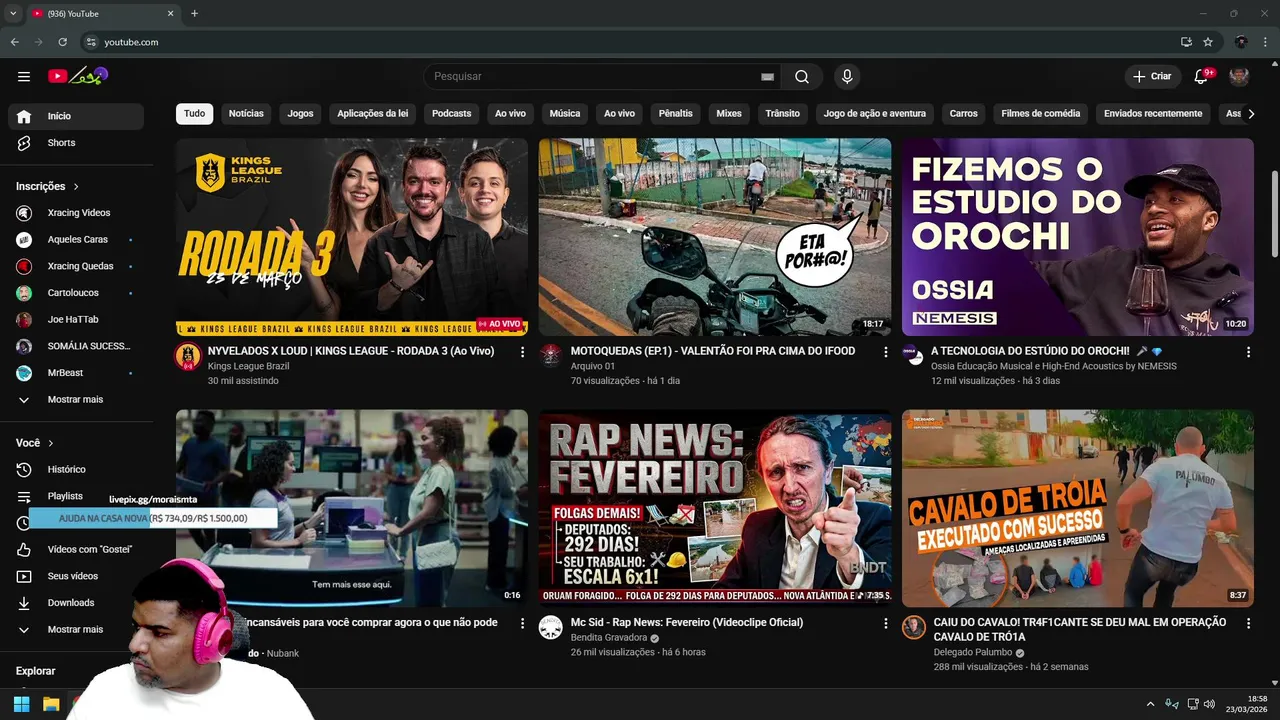Select the Jogos filter chip
Image resolution: width=1280 pixels, height=720 pixels.
301,114
